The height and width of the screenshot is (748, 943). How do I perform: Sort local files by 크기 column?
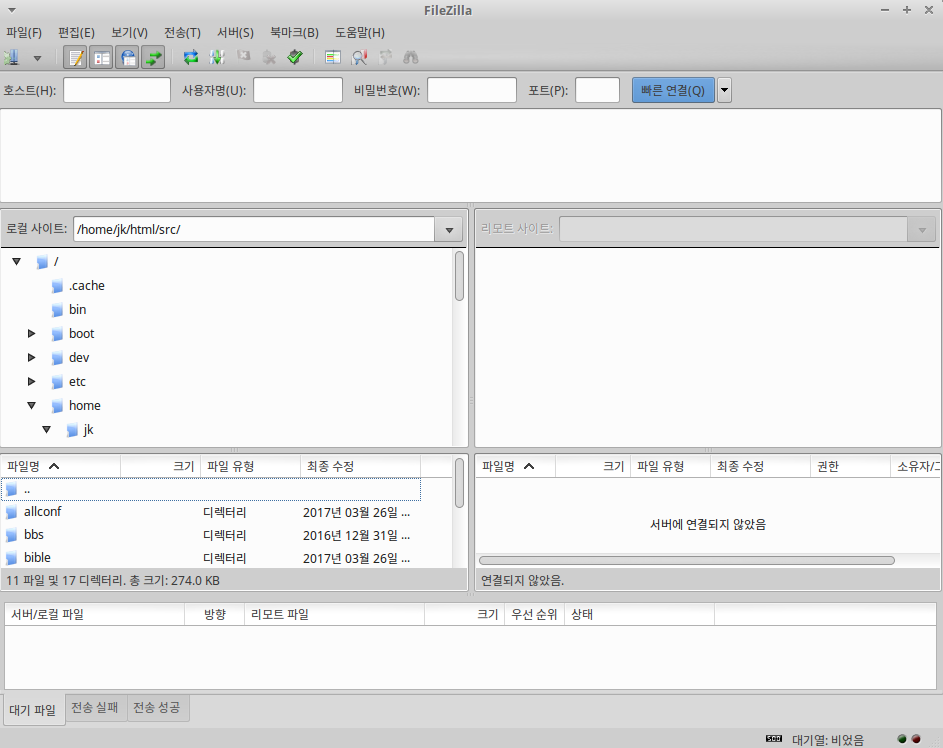(160, 467)
